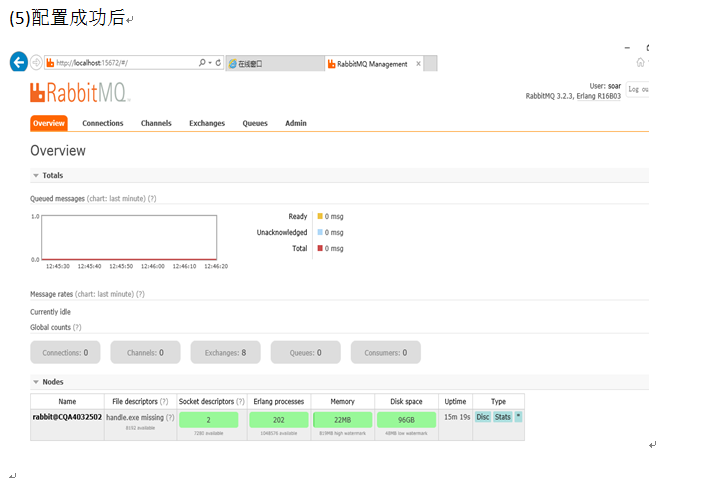Click the yellow Ready color swatch
The image size is (724, 478).
(x=320, y=216)
